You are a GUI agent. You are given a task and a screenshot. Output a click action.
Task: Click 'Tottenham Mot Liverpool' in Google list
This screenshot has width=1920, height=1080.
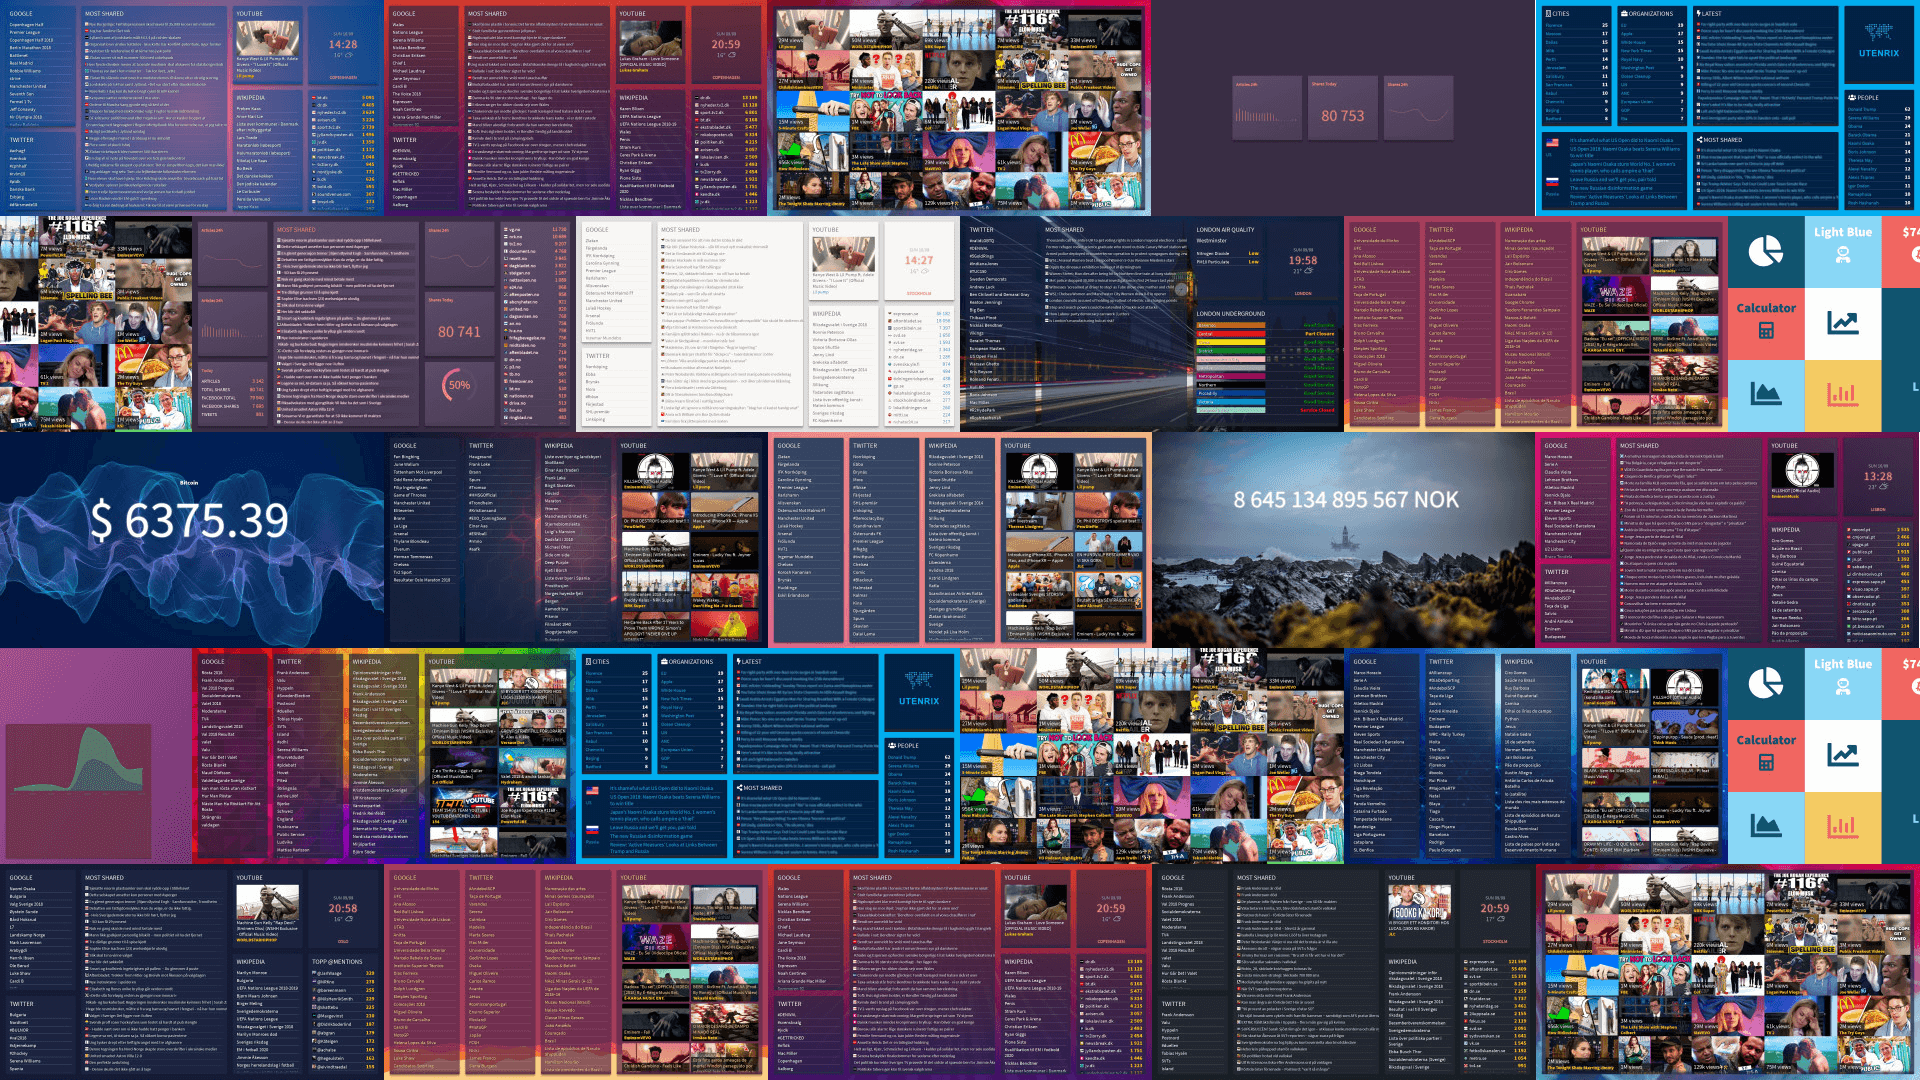(418, 472)
